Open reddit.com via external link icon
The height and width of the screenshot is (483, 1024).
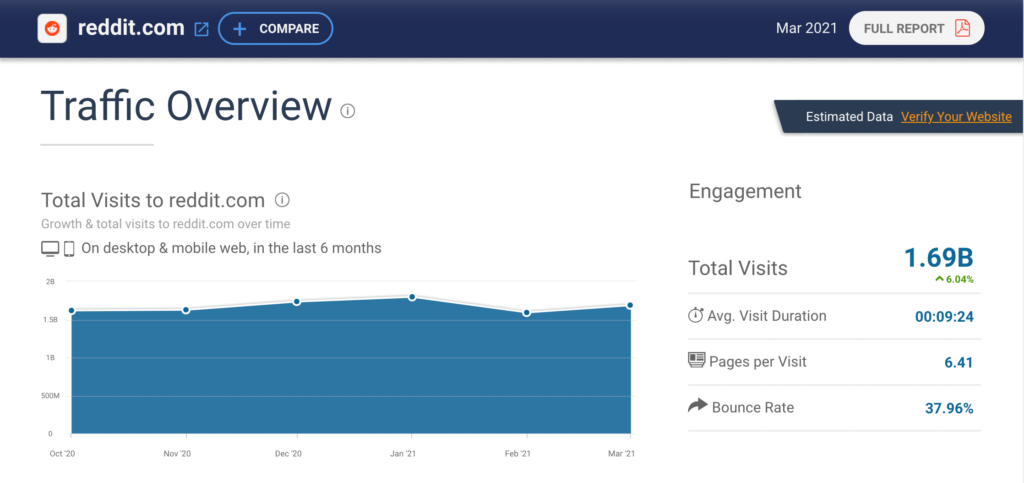coord(201,29)
